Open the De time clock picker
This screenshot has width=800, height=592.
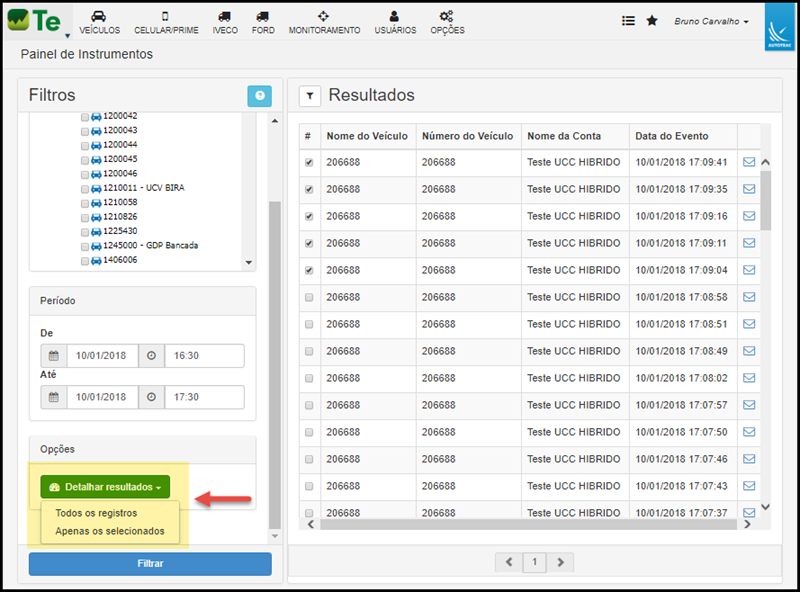tap(152, 356)
